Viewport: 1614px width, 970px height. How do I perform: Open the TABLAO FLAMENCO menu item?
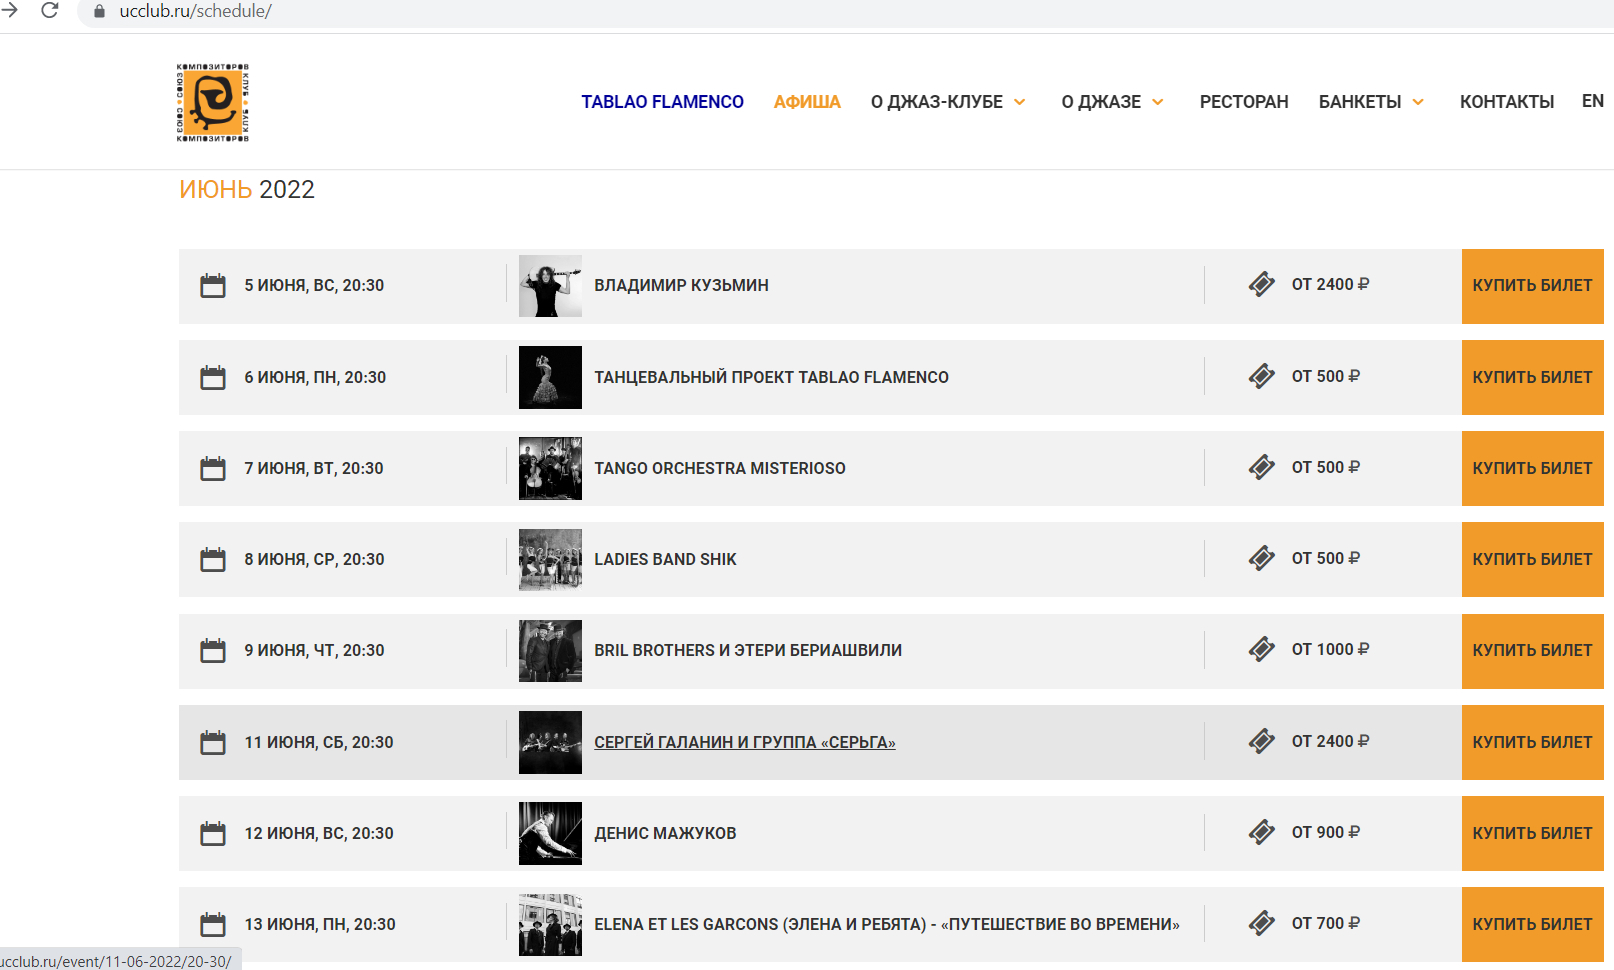pos(662,102)
